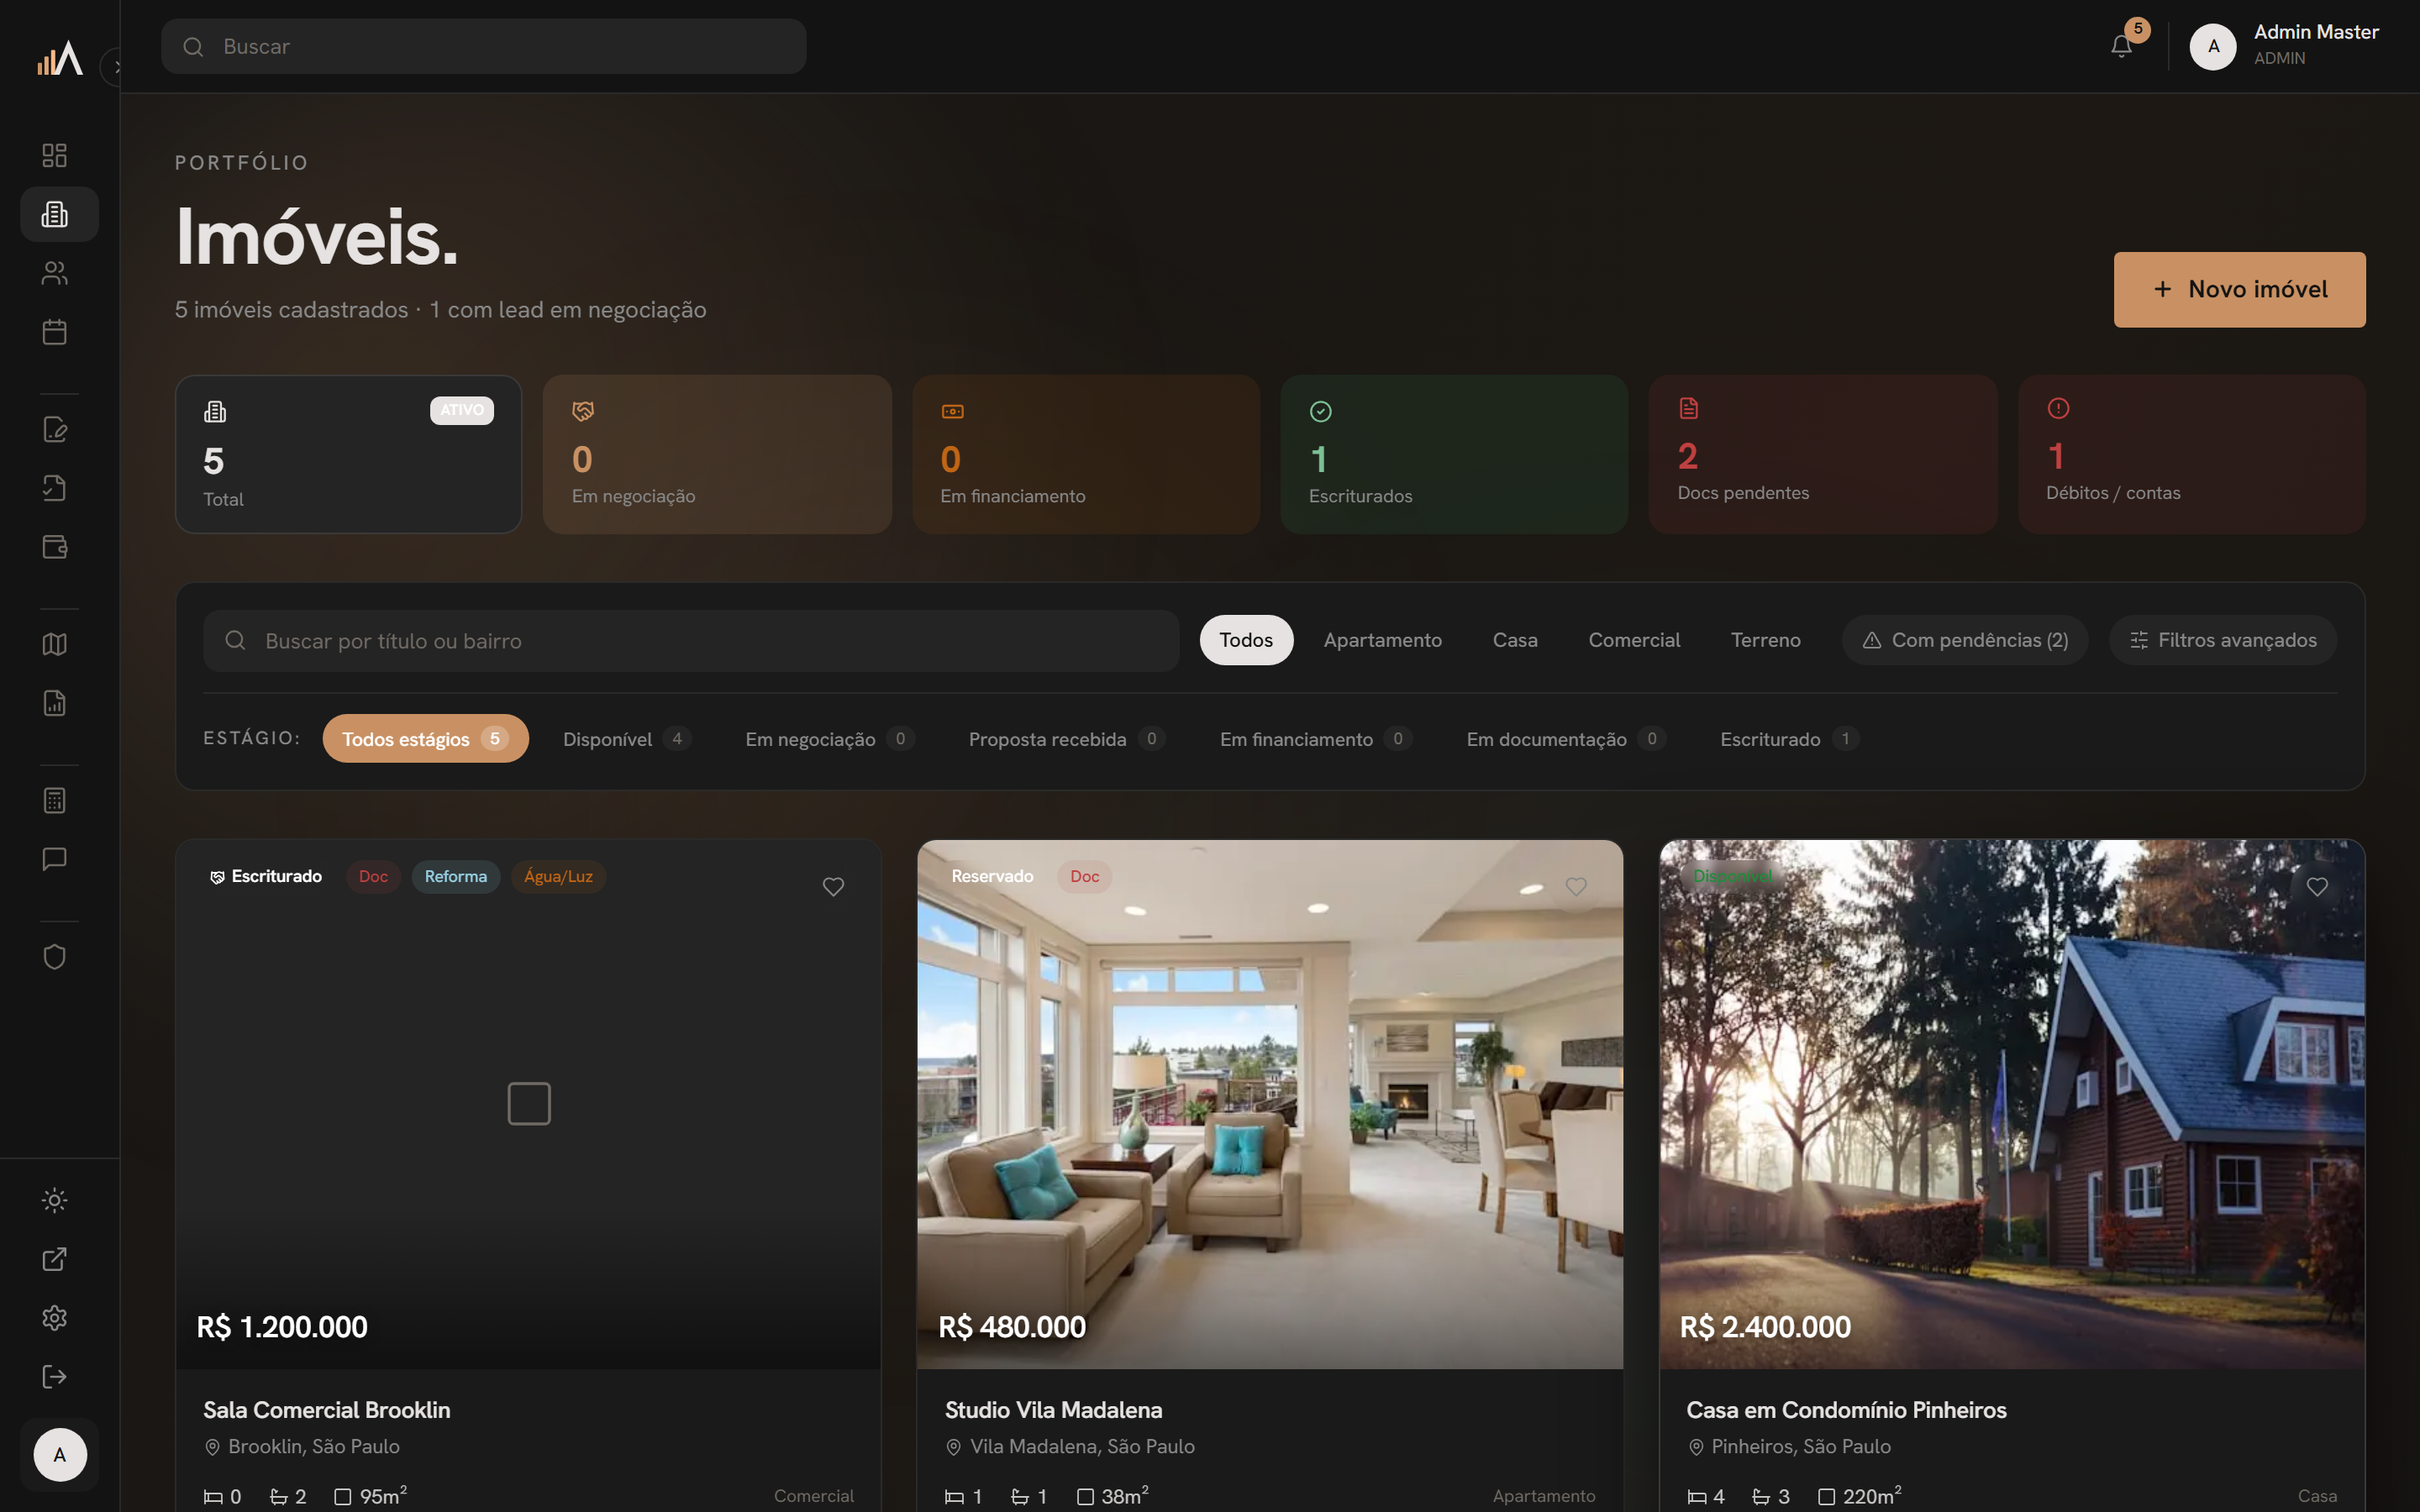Click the Total stat card

tap(348, 454)
